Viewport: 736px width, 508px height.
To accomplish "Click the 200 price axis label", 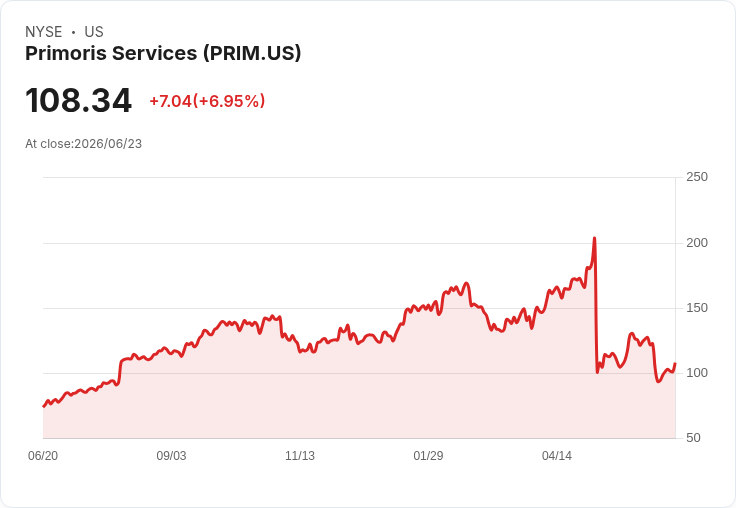I will (697, 243).
